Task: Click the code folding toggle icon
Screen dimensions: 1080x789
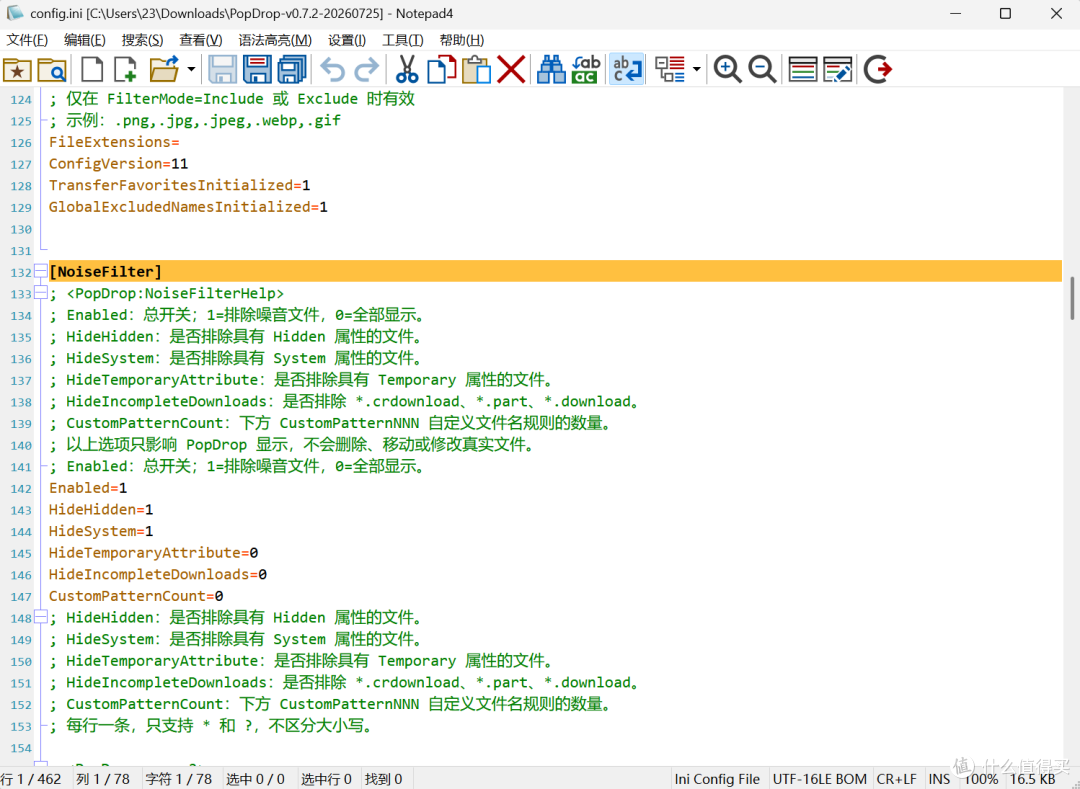Action: click(x=669, y=70)
